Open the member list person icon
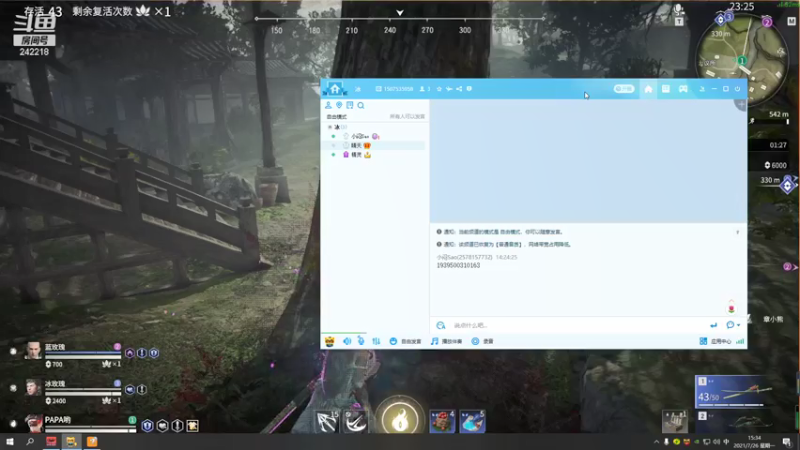The width and height of the screenshot is (800, 450). (x=328, y=105)
